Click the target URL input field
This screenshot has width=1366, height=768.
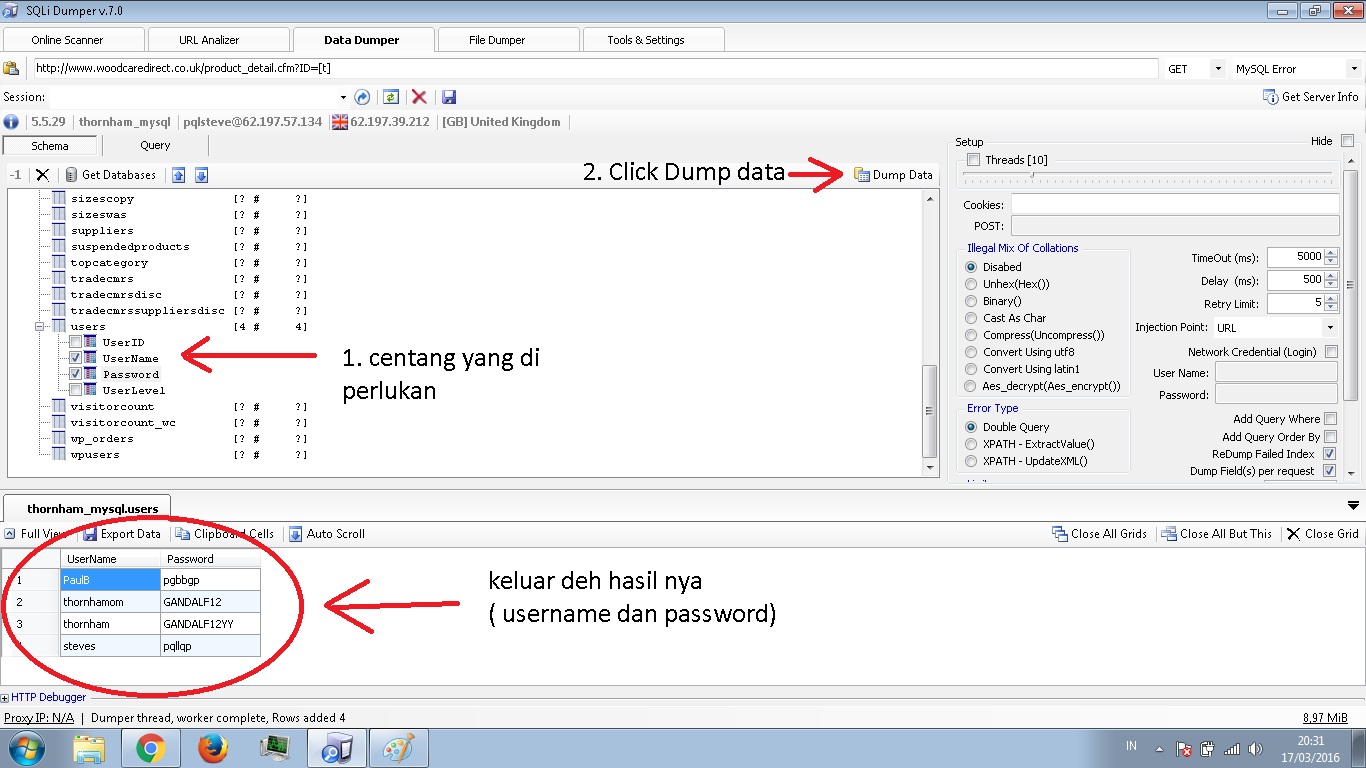pyautogui.click(x=594, y=69)
